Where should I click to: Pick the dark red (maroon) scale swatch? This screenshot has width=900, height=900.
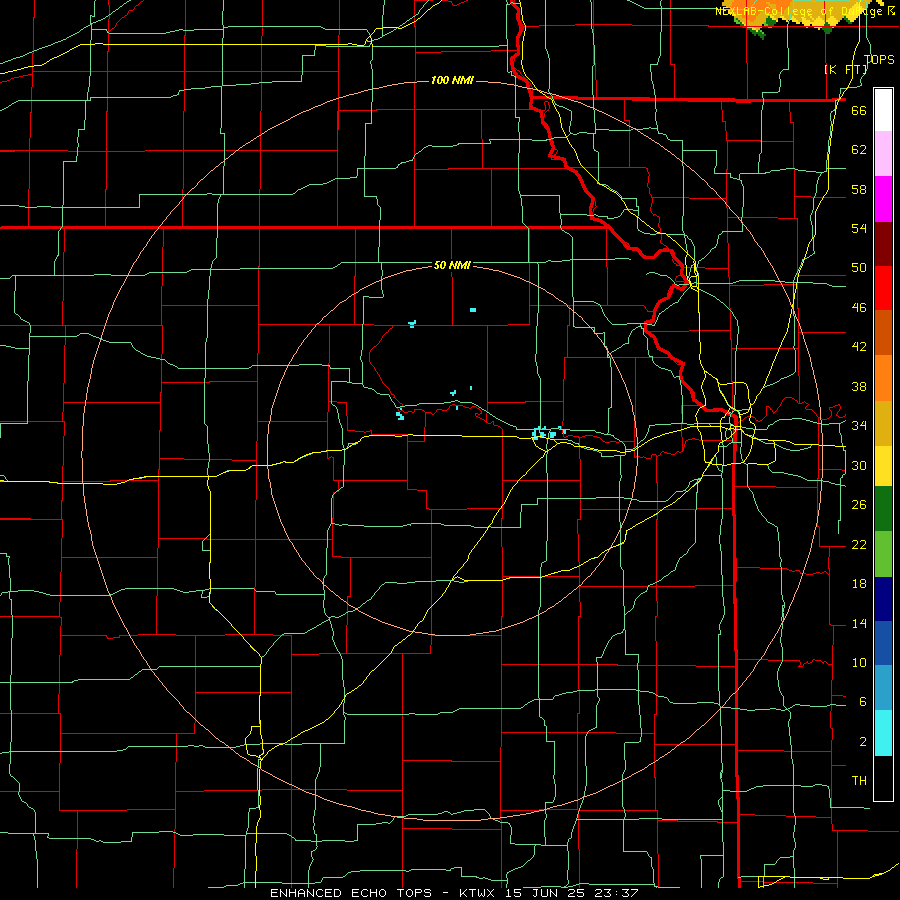(883, 243)
